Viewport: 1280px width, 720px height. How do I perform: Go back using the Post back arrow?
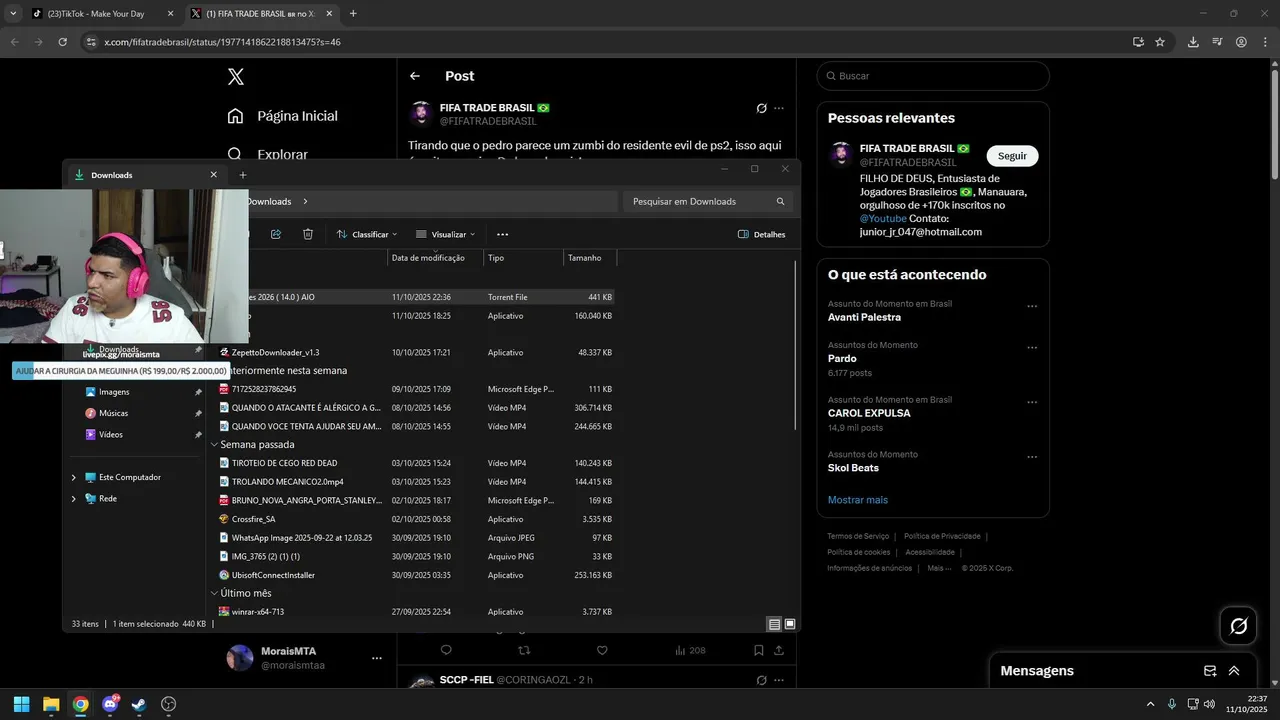[415, 76]
